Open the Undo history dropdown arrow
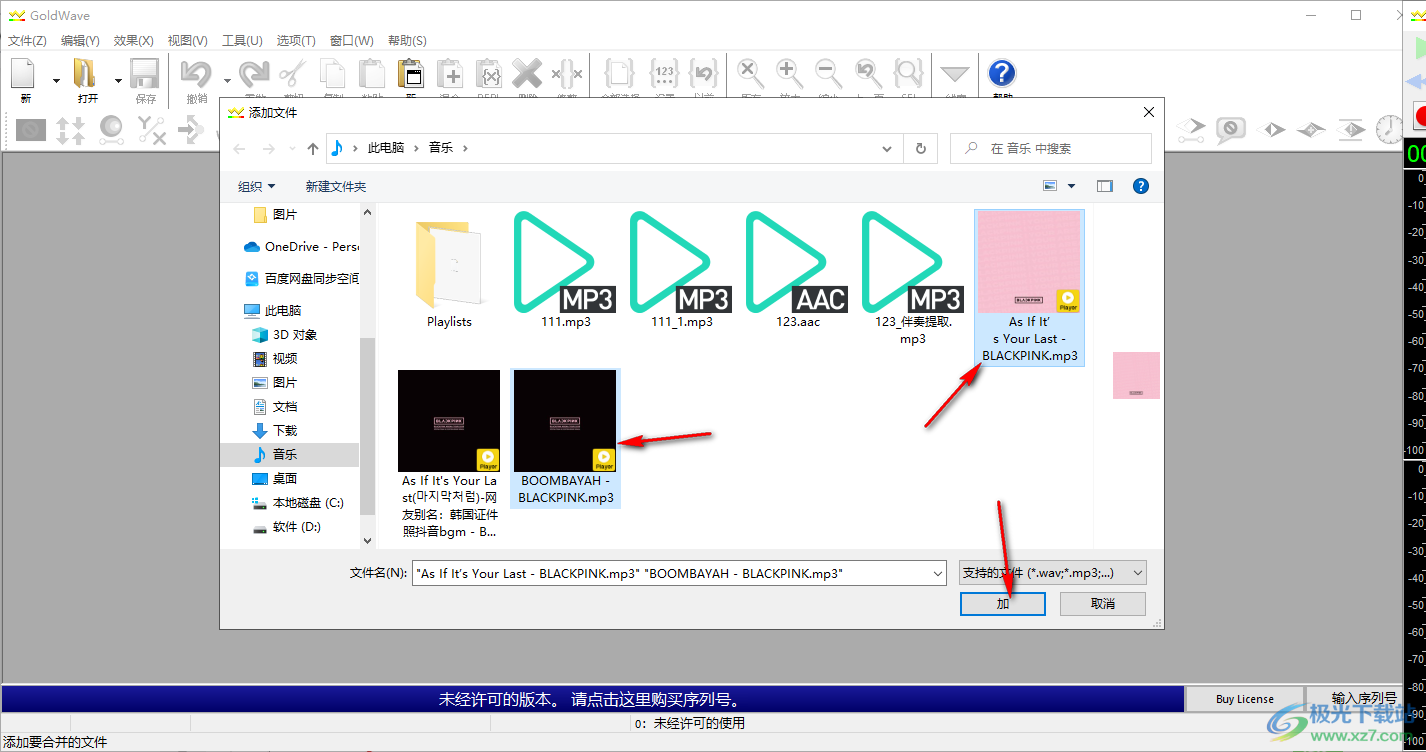1426x752 pixels. tap(227, 81)
